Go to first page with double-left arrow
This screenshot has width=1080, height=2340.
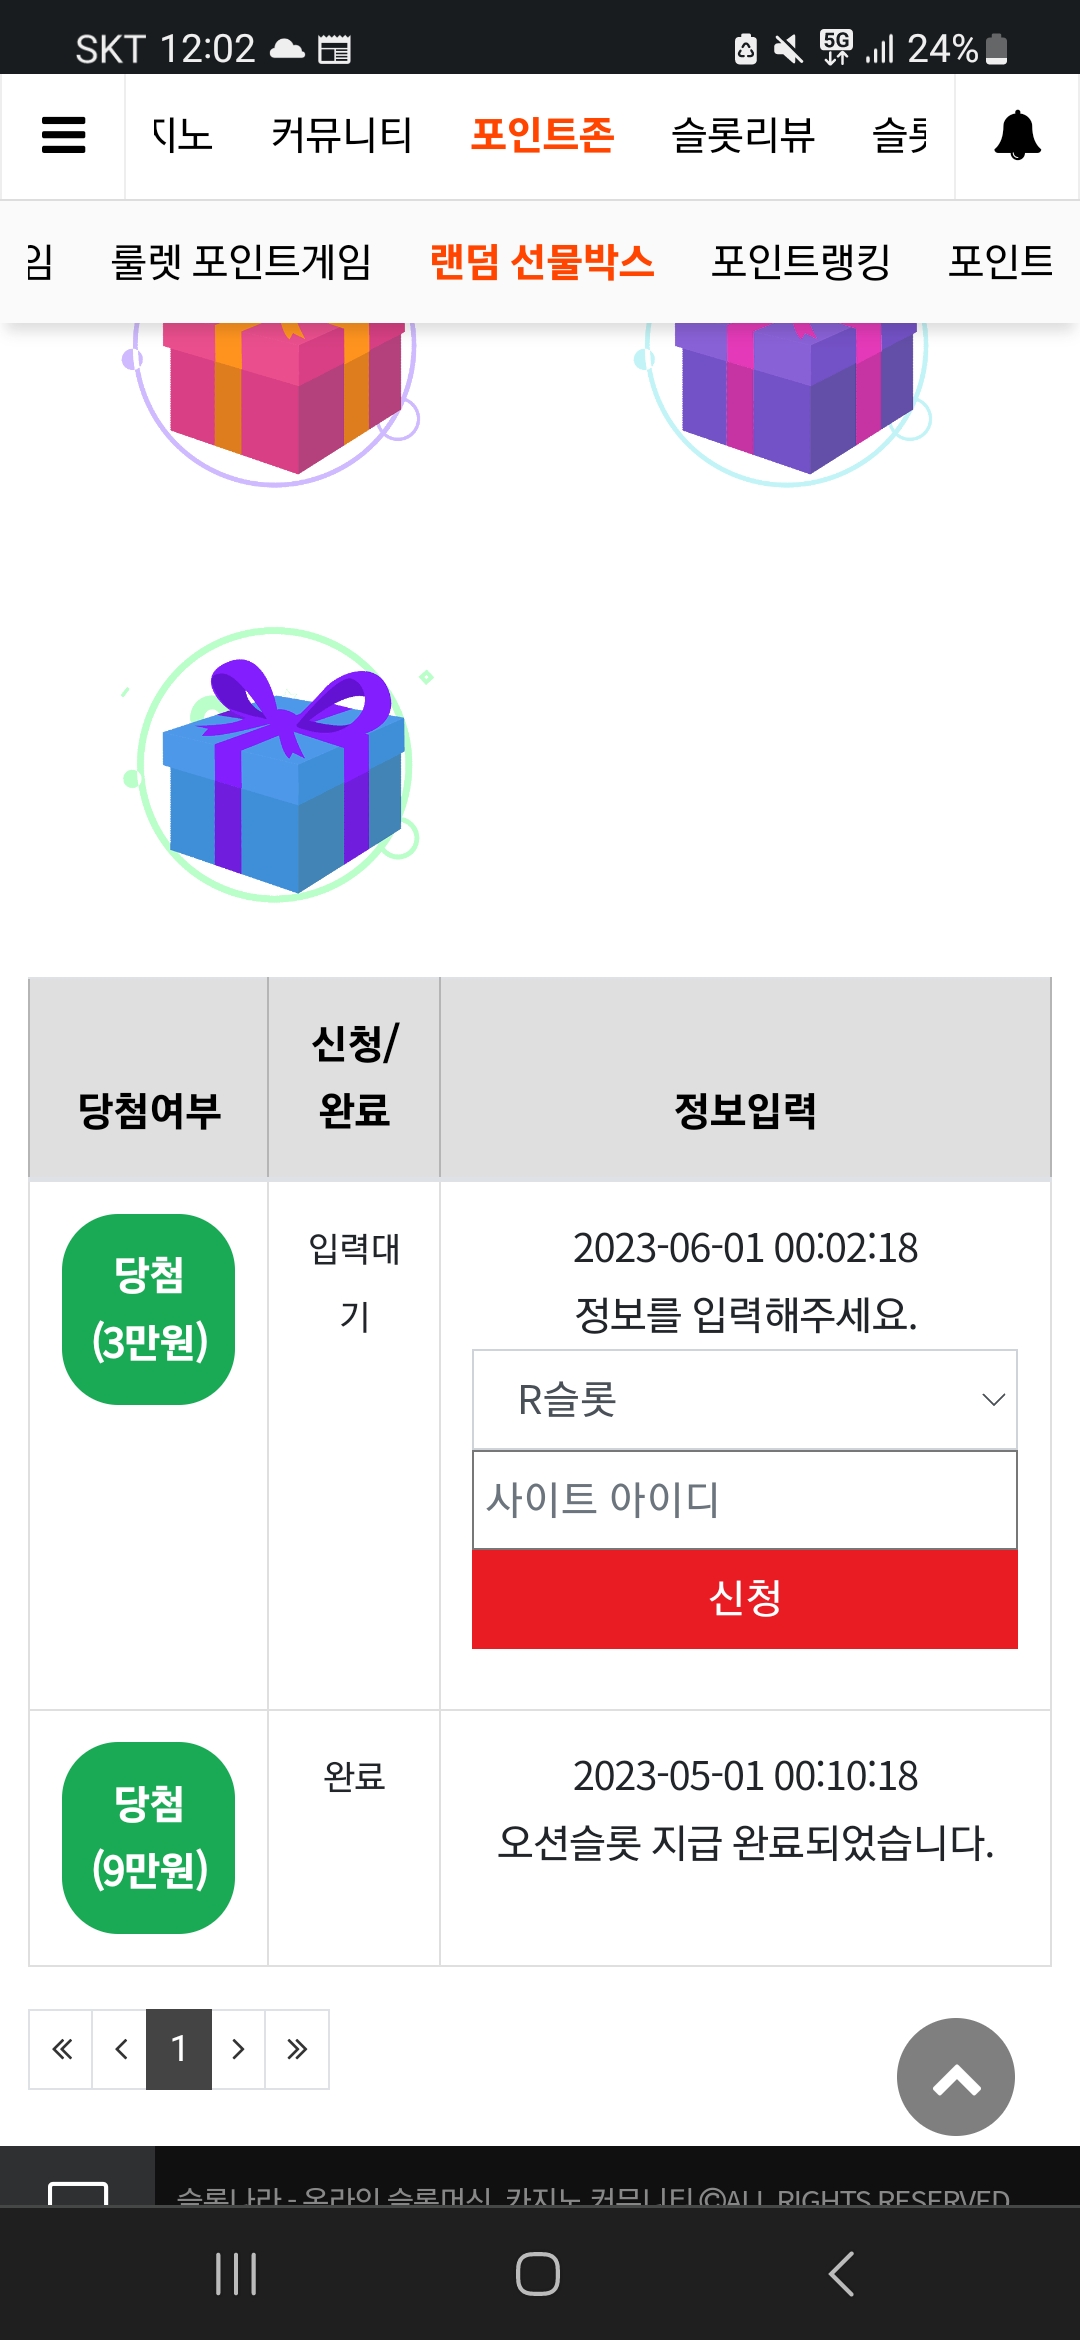coord(61,2049)
